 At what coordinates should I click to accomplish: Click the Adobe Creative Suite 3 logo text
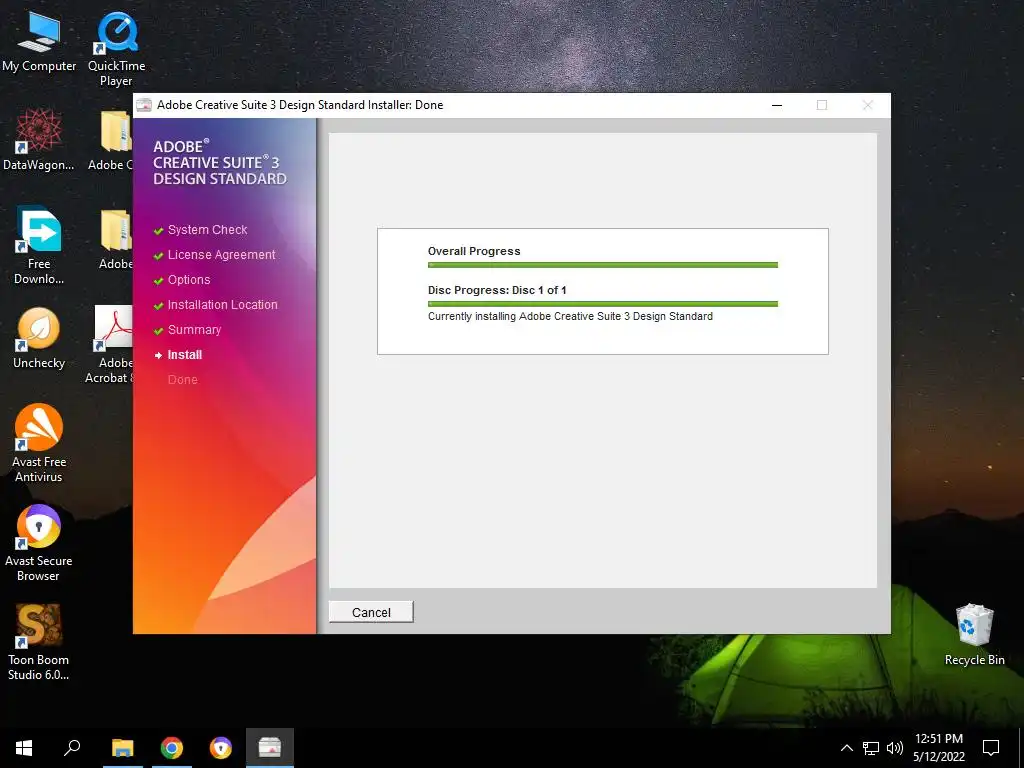coord(219,163)
